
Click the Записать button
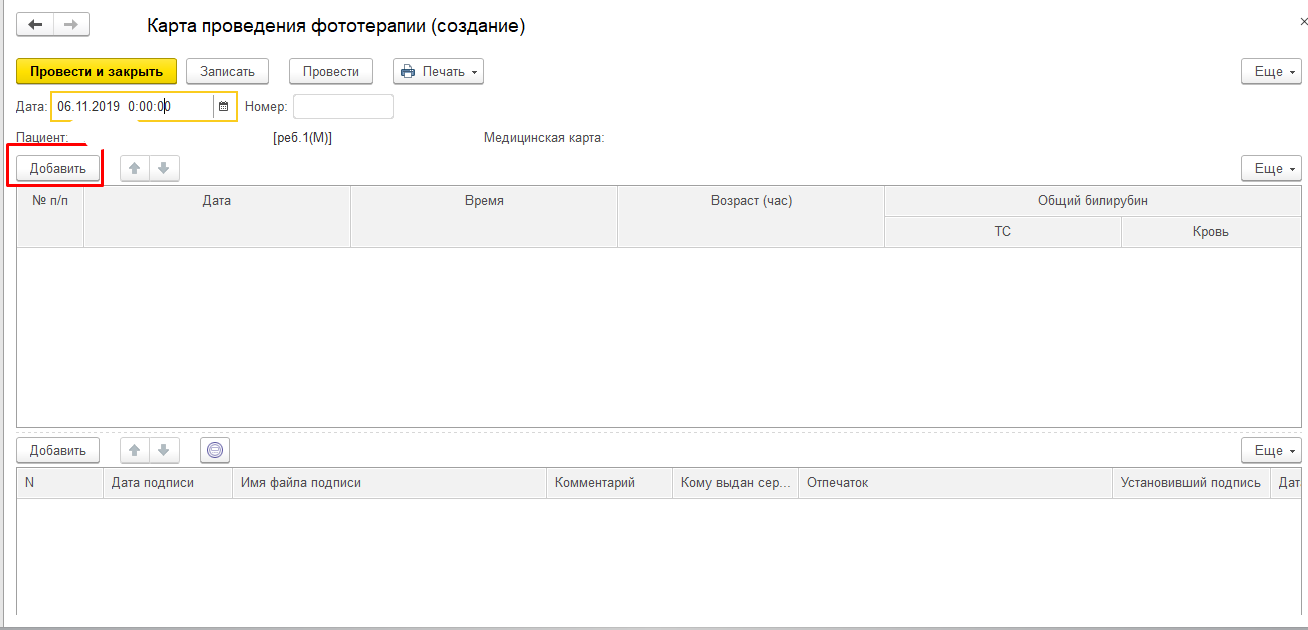click(227, 72)
